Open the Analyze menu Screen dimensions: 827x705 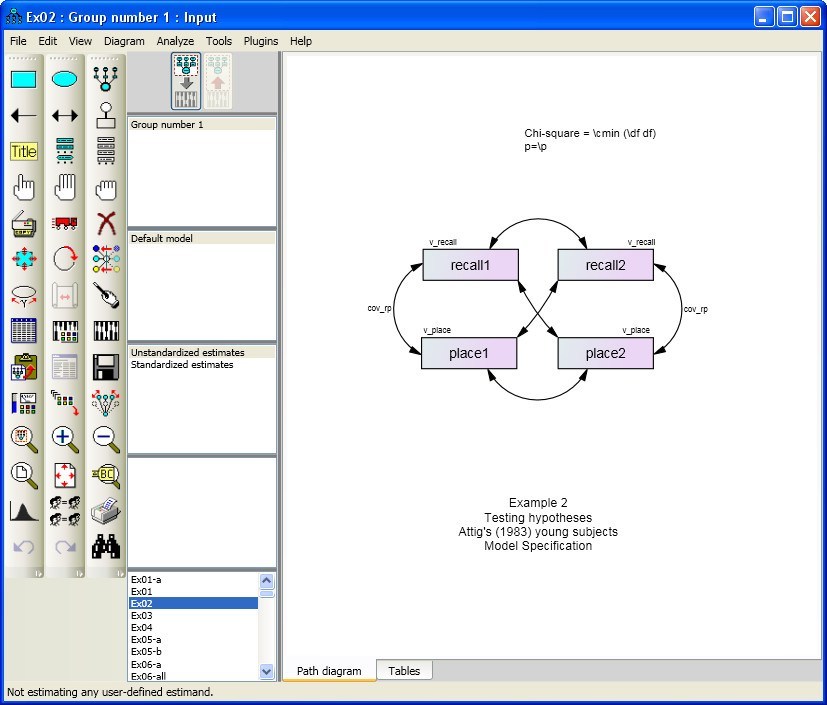click(x=176, y=41)
